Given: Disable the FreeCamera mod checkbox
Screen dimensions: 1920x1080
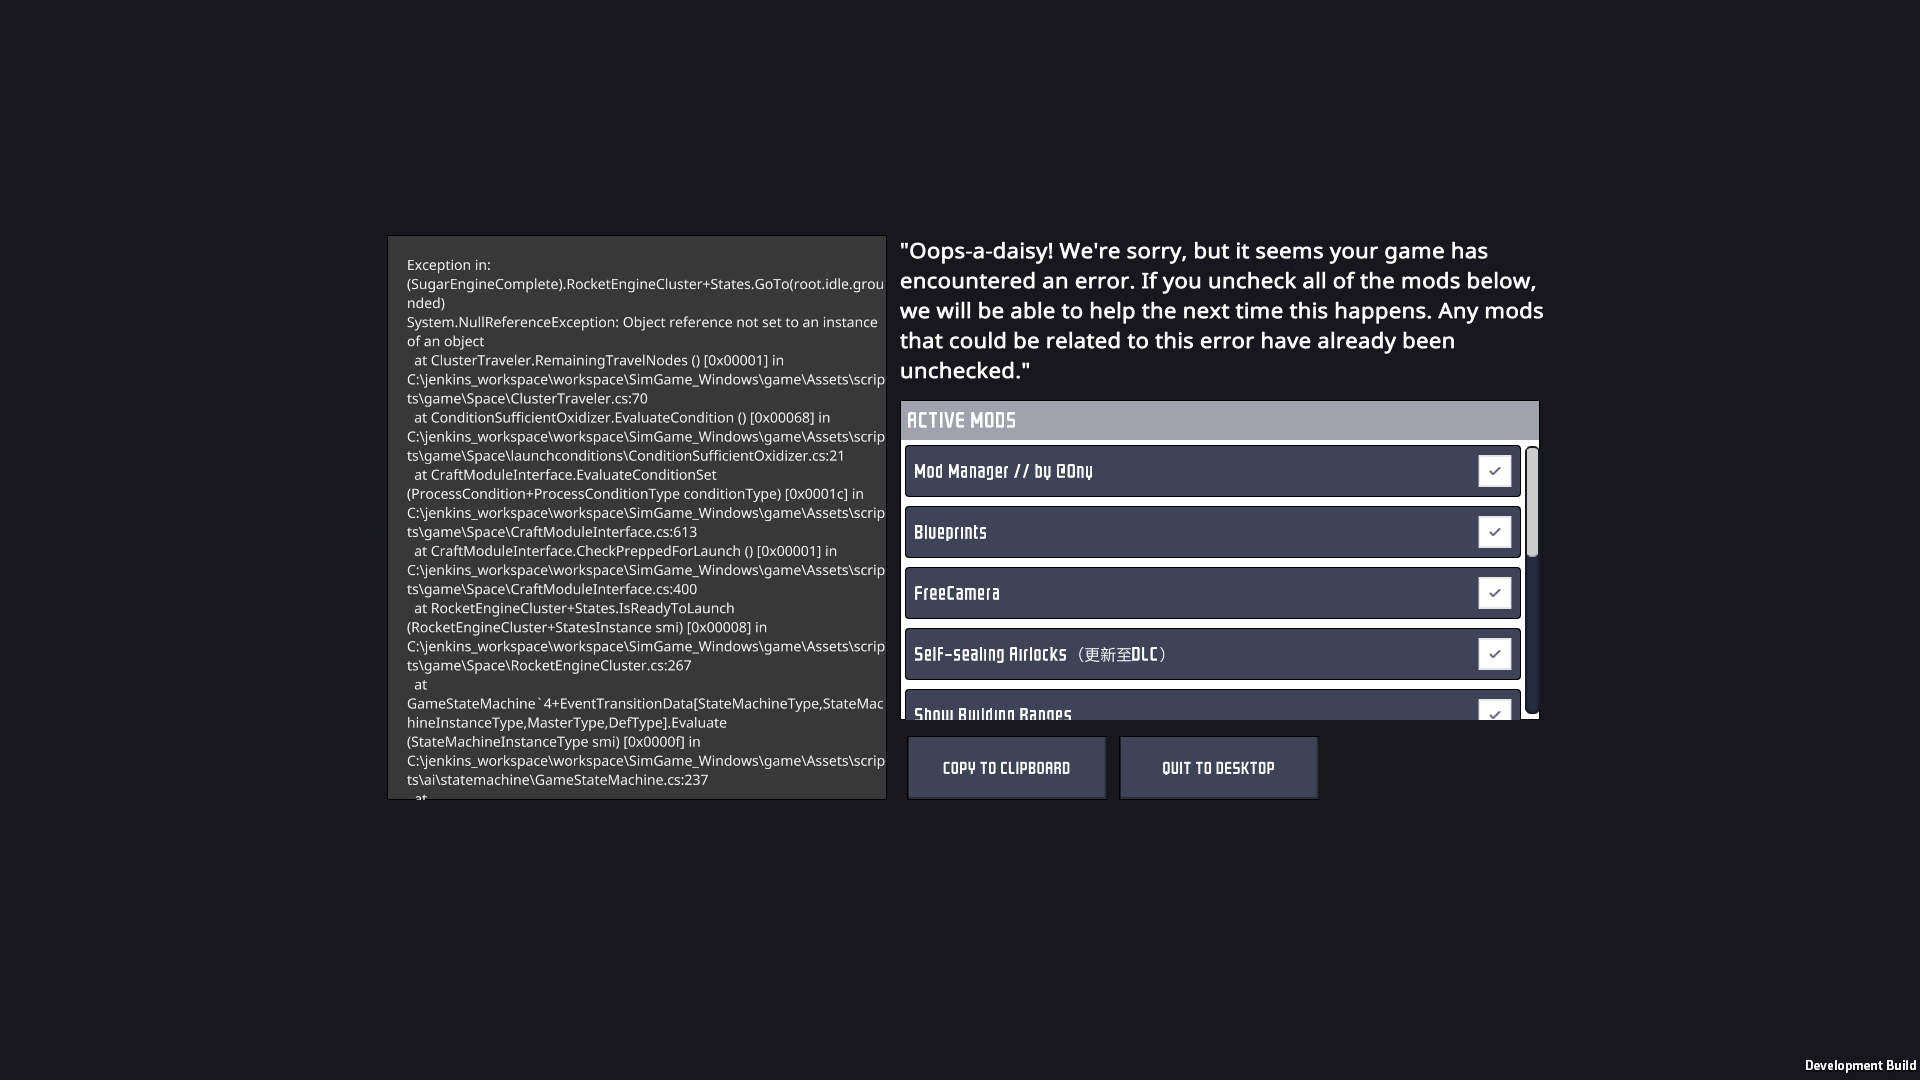Looking at the screenshot, I should pos(1494,593).
